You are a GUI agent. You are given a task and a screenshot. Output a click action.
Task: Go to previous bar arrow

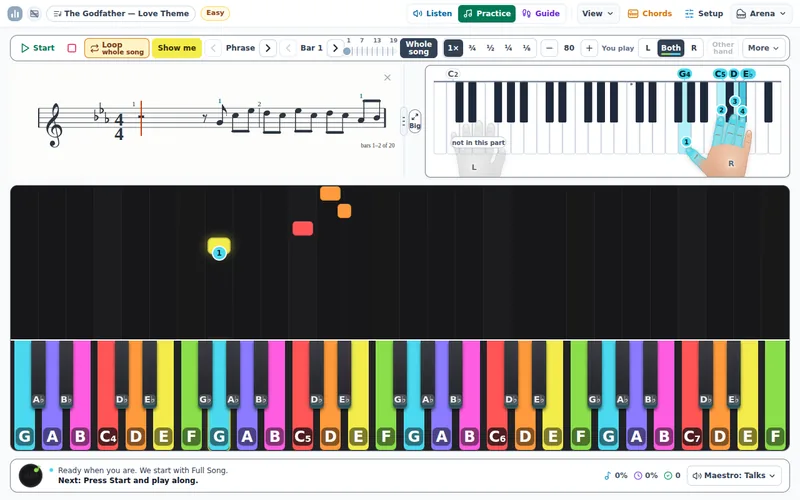[x=288, y=48]
